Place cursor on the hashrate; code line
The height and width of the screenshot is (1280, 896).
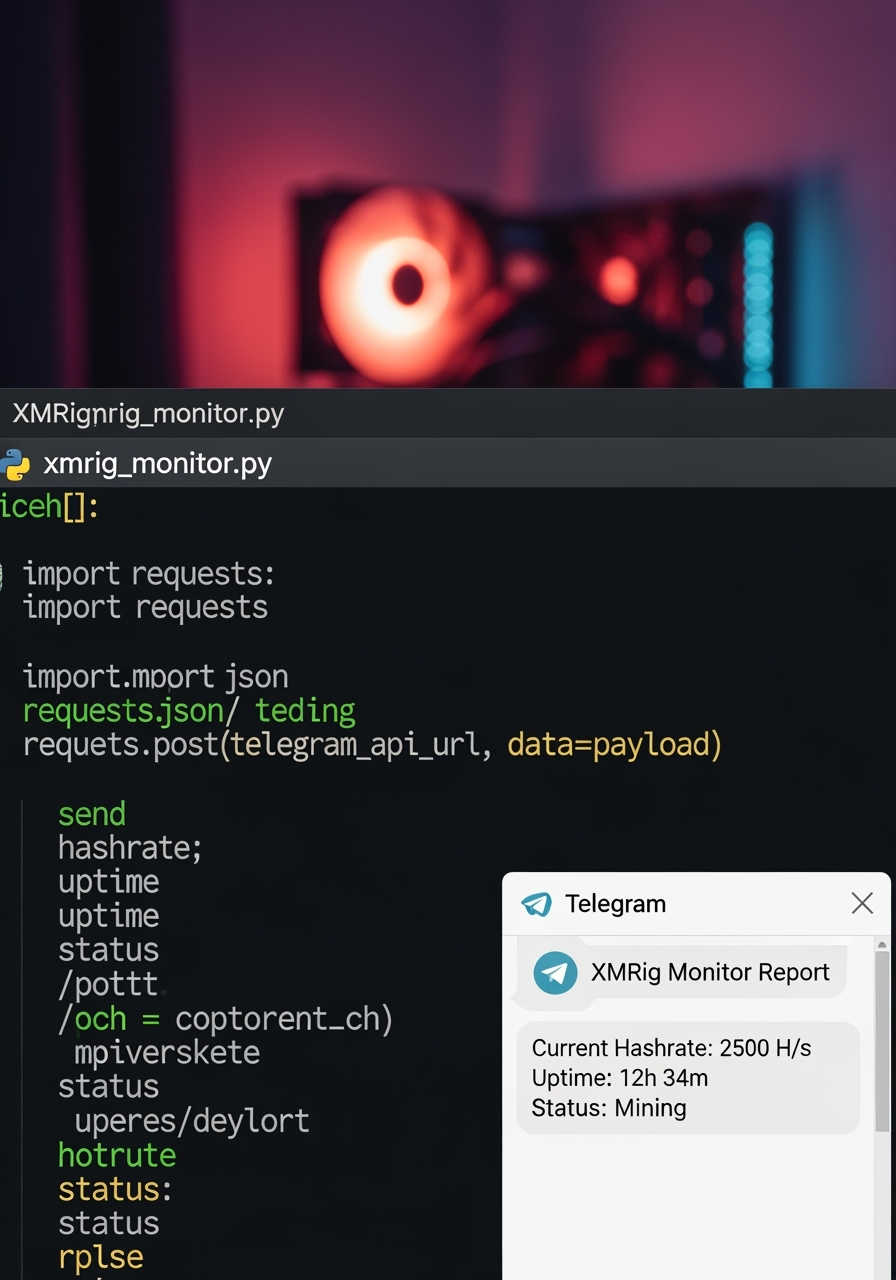pyautogui.click(x=130, y=848)
